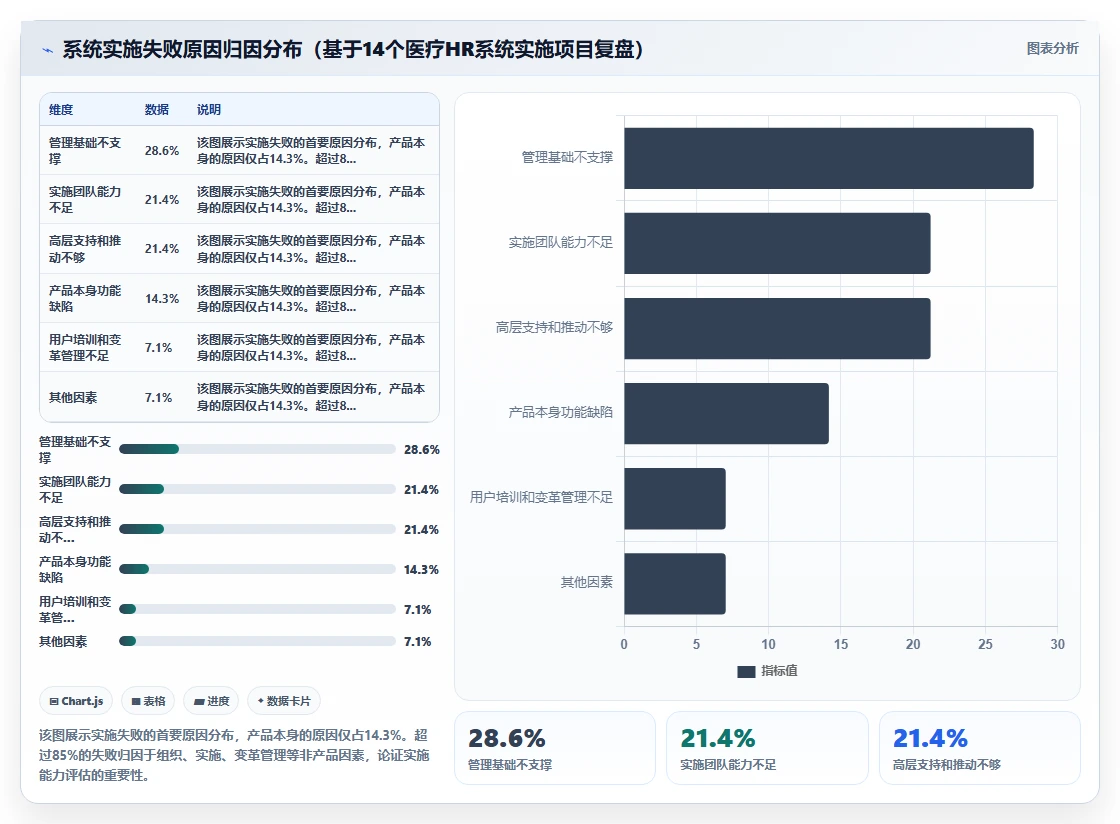Click the 数据 column header
Viewport: 1120px width, 824px height.
click(156, 110)
